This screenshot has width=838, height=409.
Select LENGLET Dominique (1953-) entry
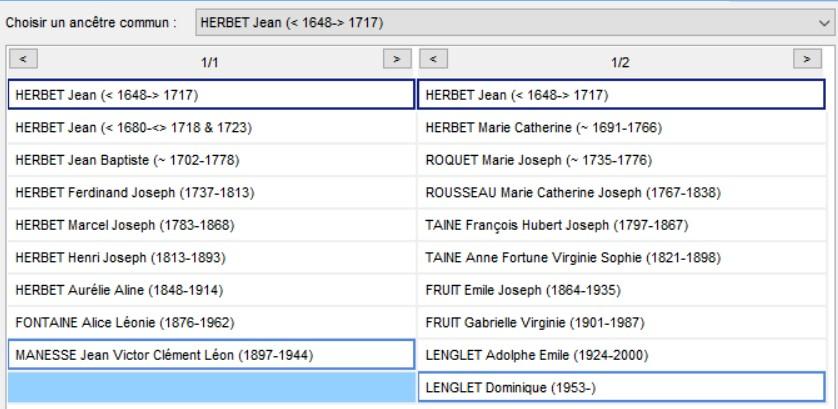pos(622,388)
